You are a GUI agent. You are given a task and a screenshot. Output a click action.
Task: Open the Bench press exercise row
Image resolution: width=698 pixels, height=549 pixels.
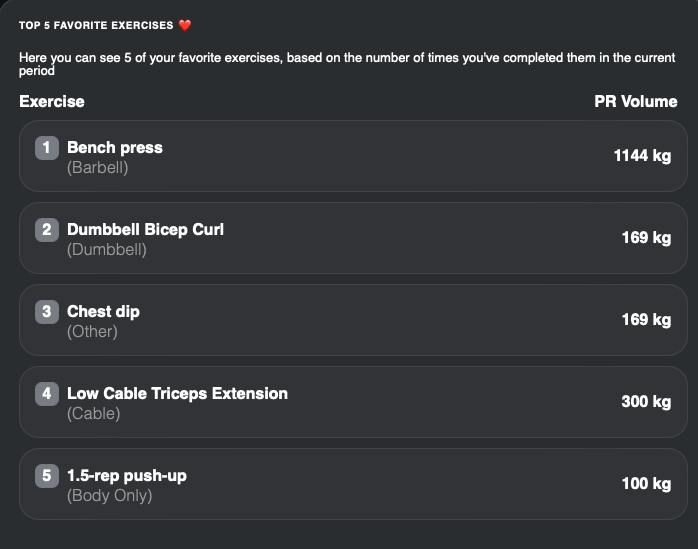[x=350, y=156]
